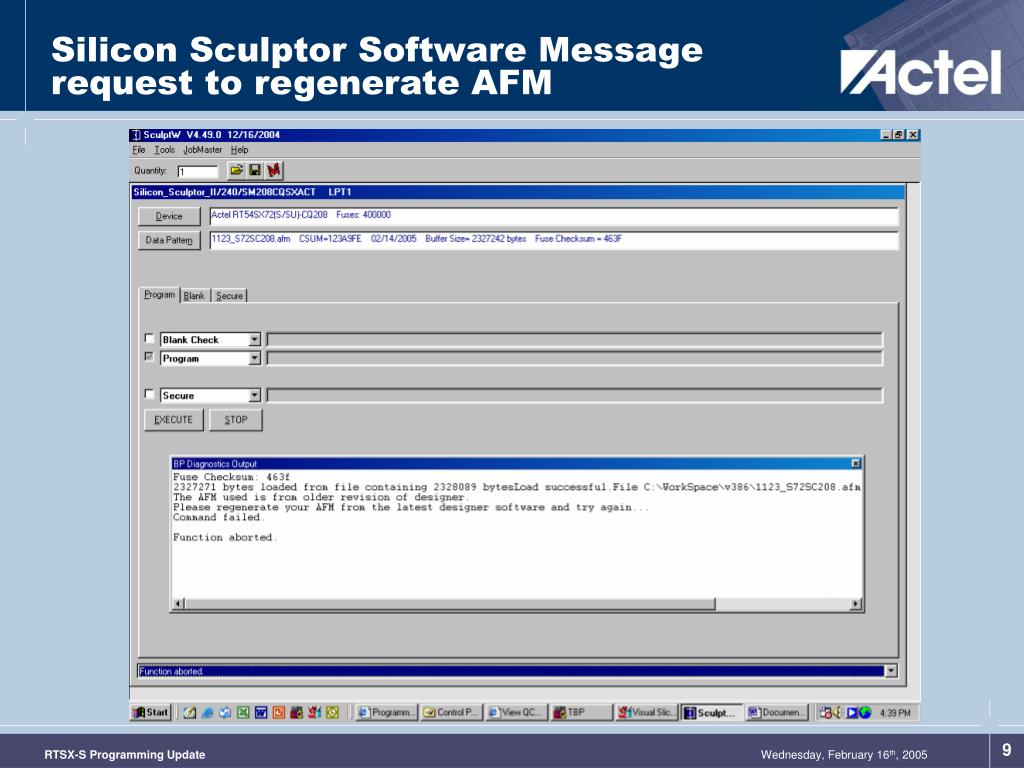
Task: Click the diagnostics scroll left arrow
Action: [179, 604]
